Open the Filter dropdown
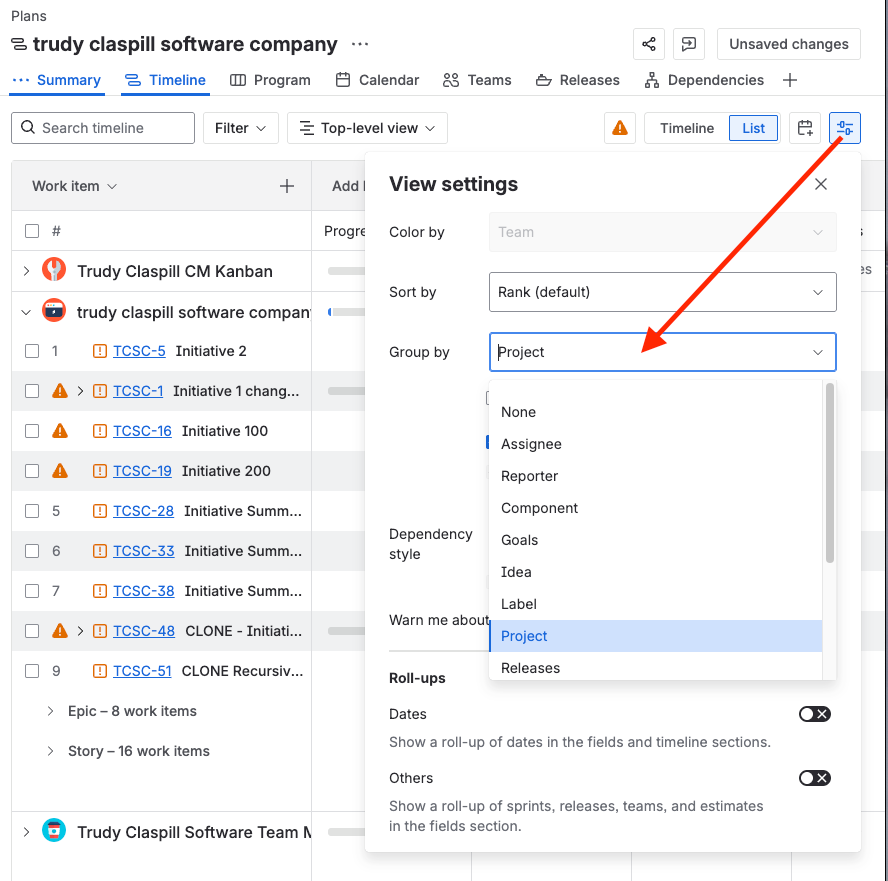 (x=241, y=128)
